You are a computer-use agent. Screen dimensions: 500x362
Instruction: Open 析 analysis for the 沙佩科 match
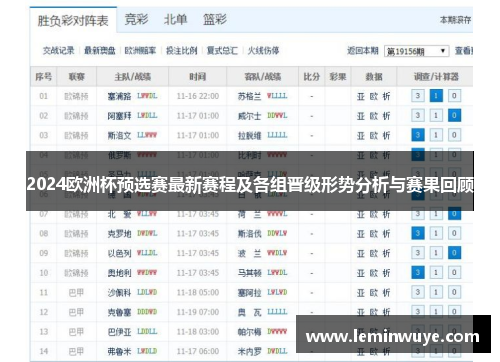point(386,293)
